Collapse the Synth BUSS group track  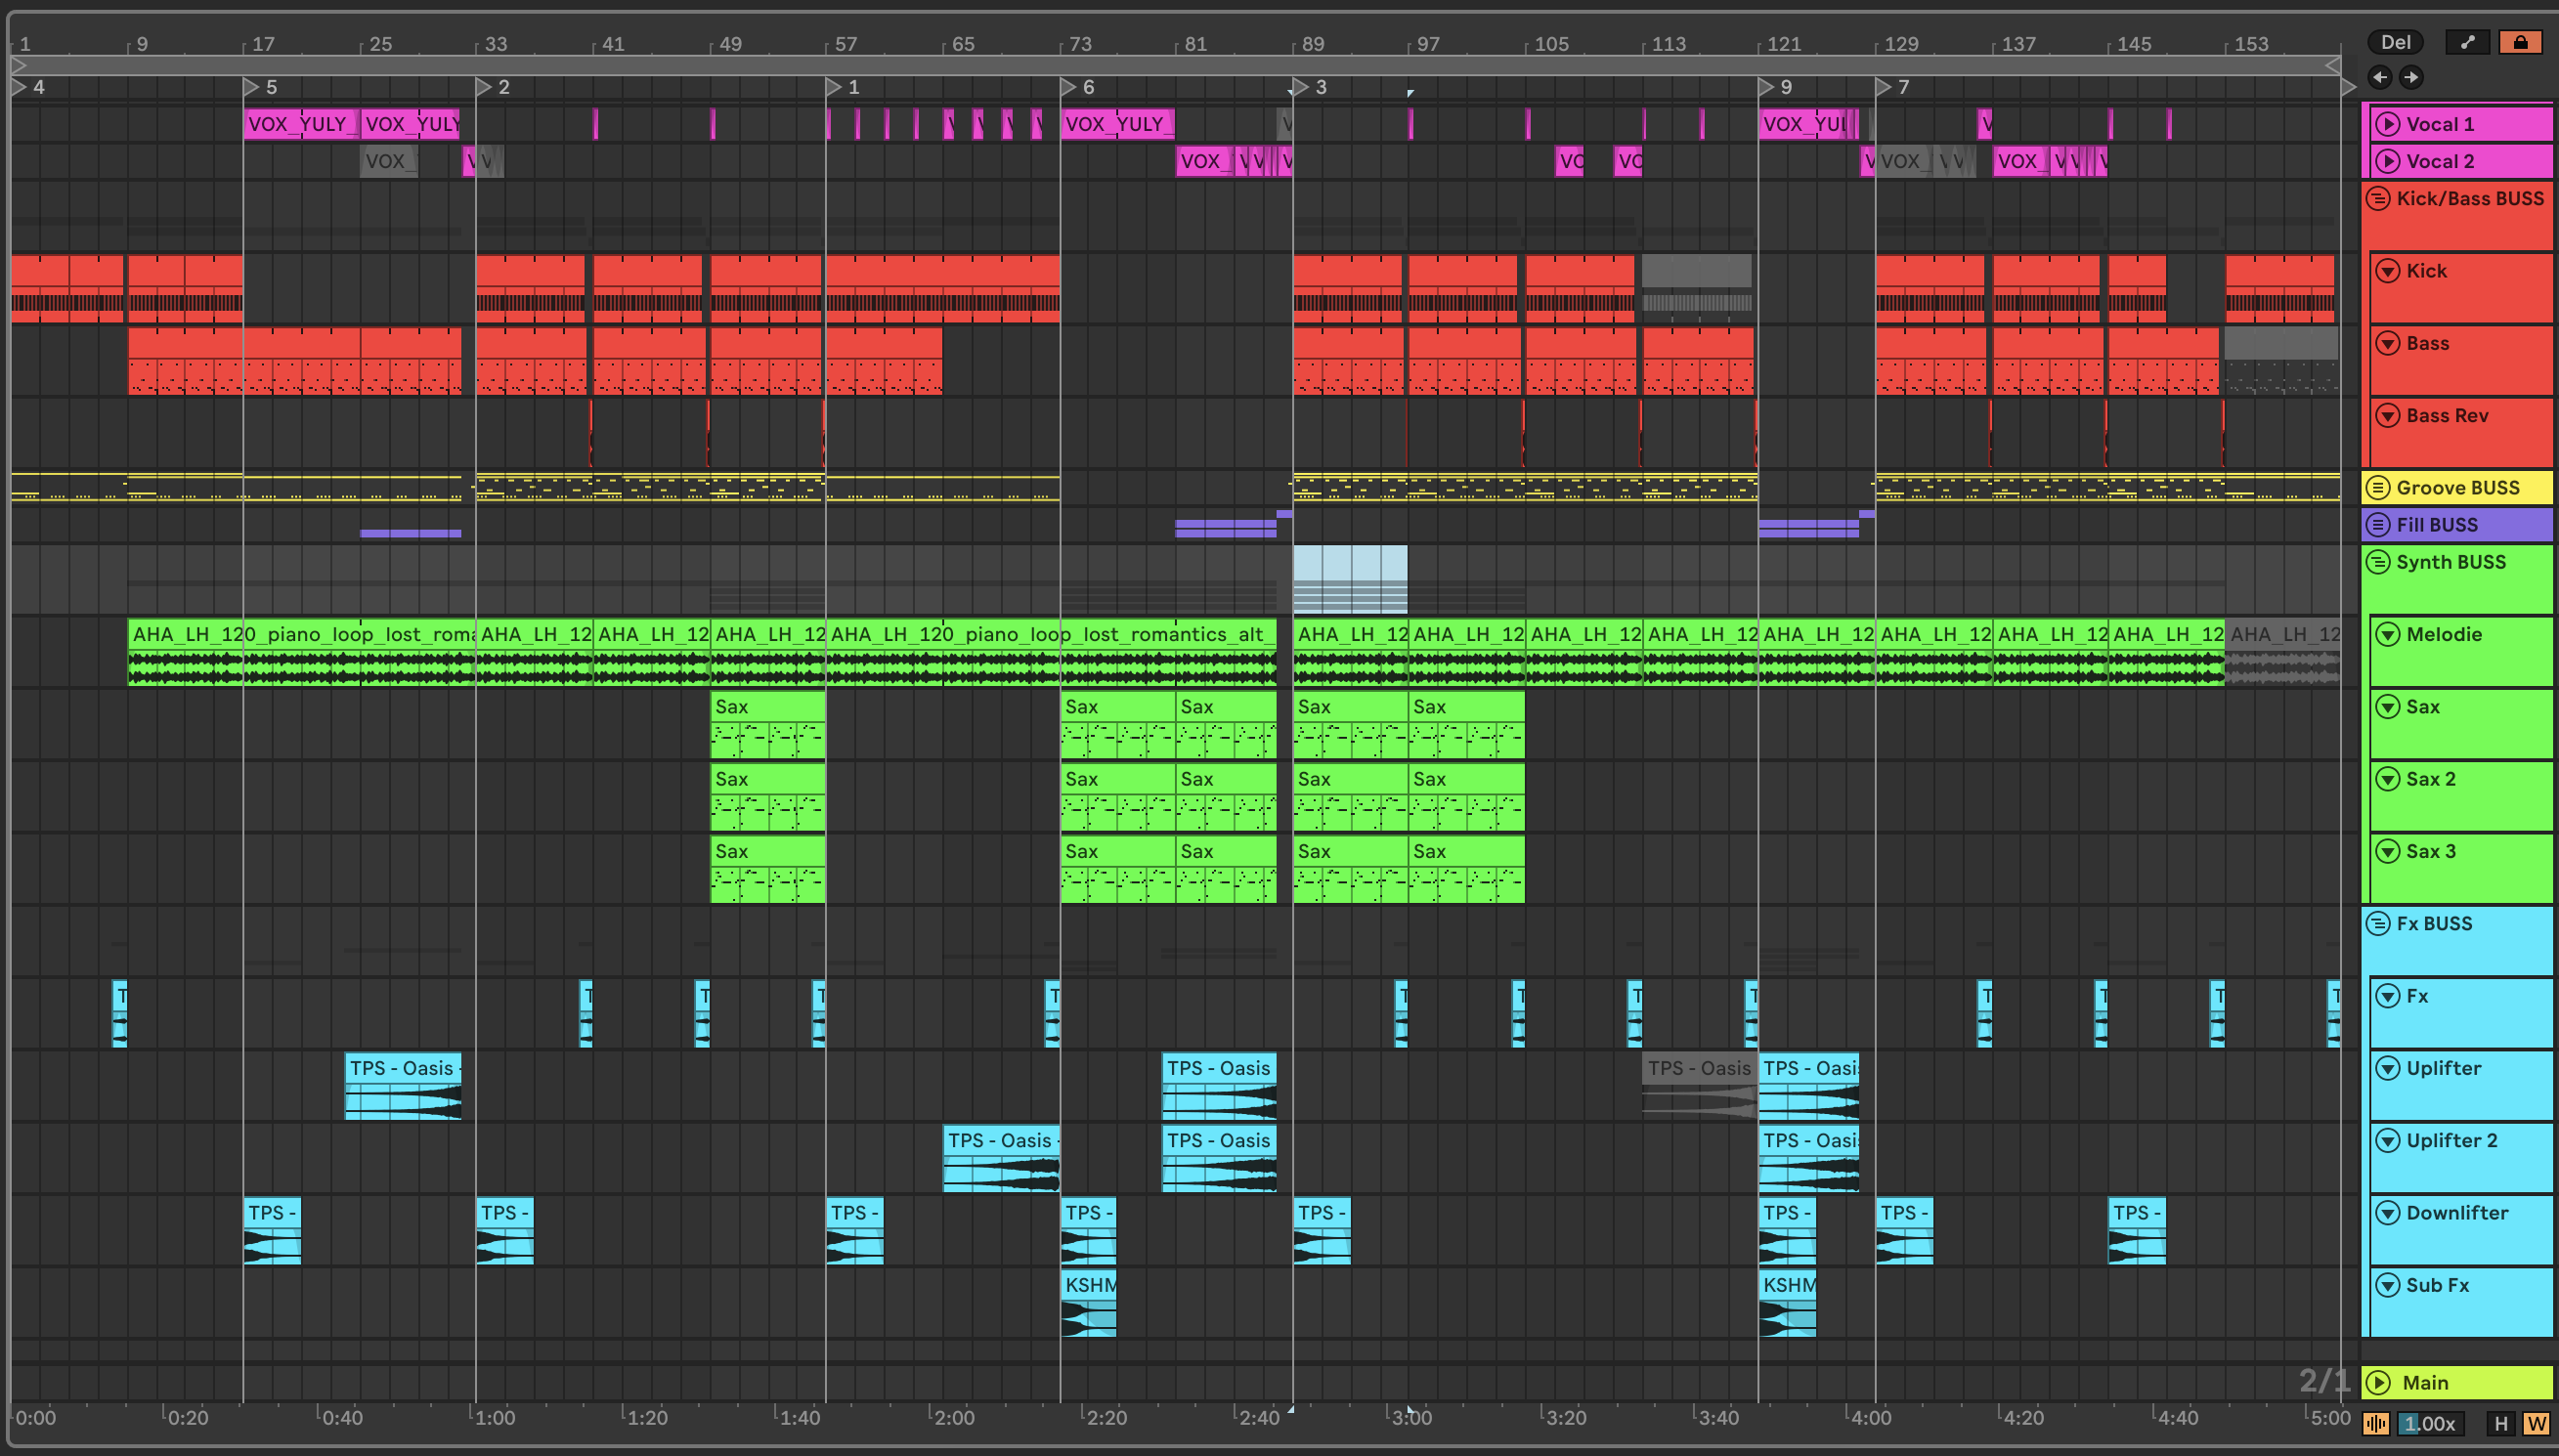[2378, 562]
